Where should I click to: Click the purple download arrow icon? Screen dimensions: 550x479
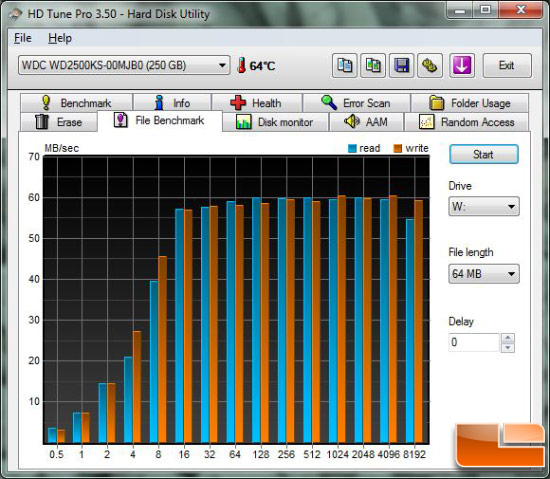462,66
